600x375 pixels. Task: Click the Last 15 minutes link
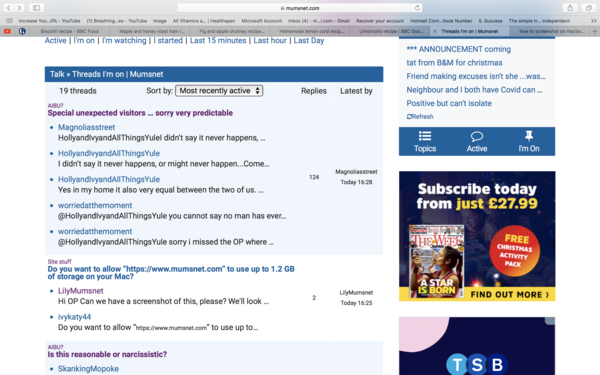pos(218,41)
